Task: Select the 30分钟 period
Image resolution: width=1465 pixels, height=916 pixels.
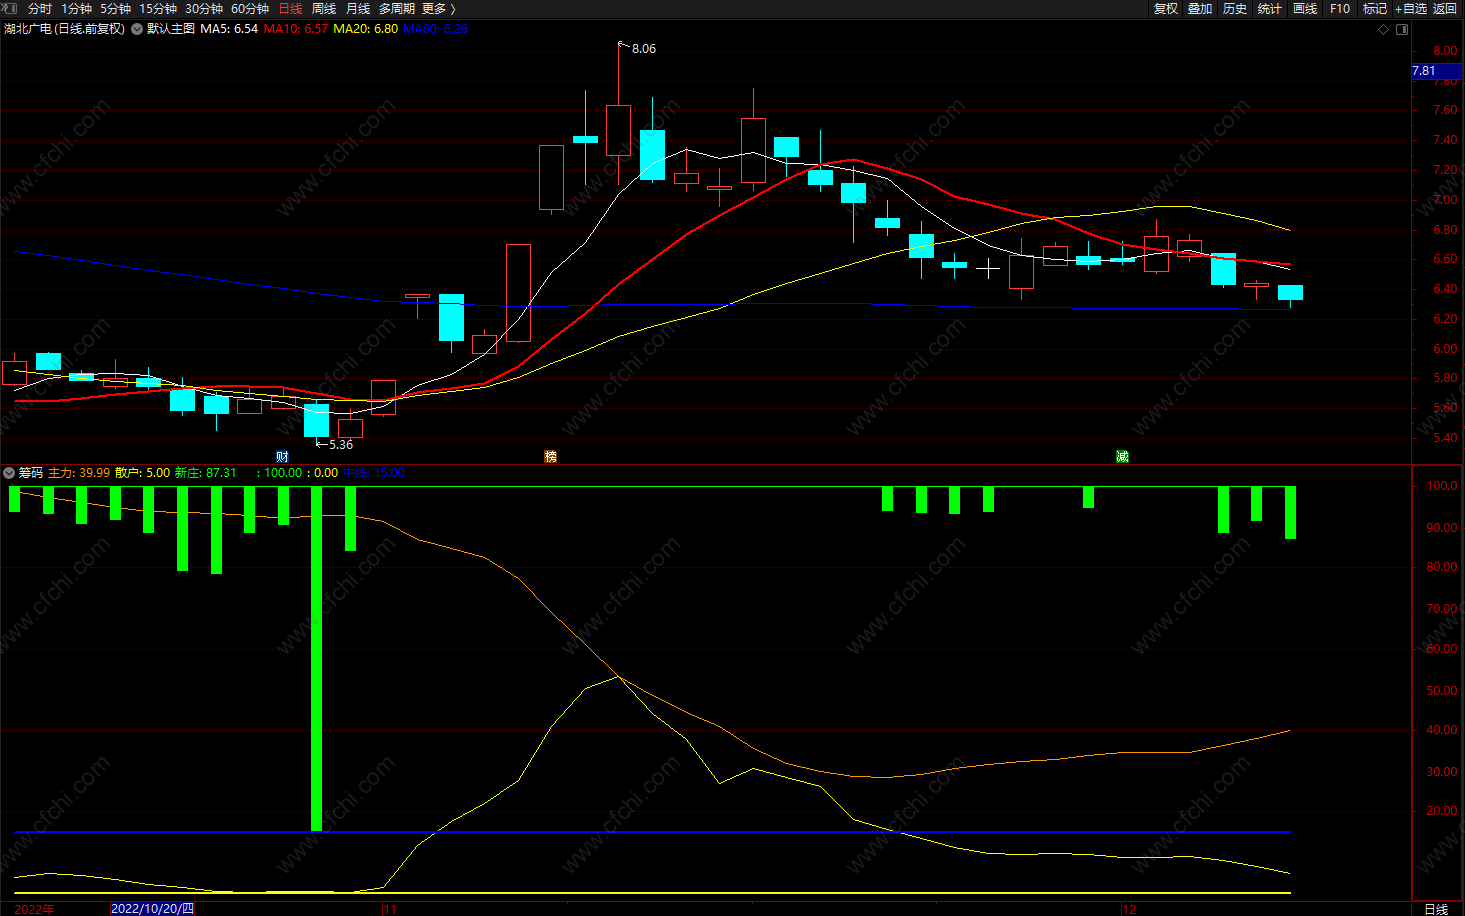Action: click(x=204, y=9)
